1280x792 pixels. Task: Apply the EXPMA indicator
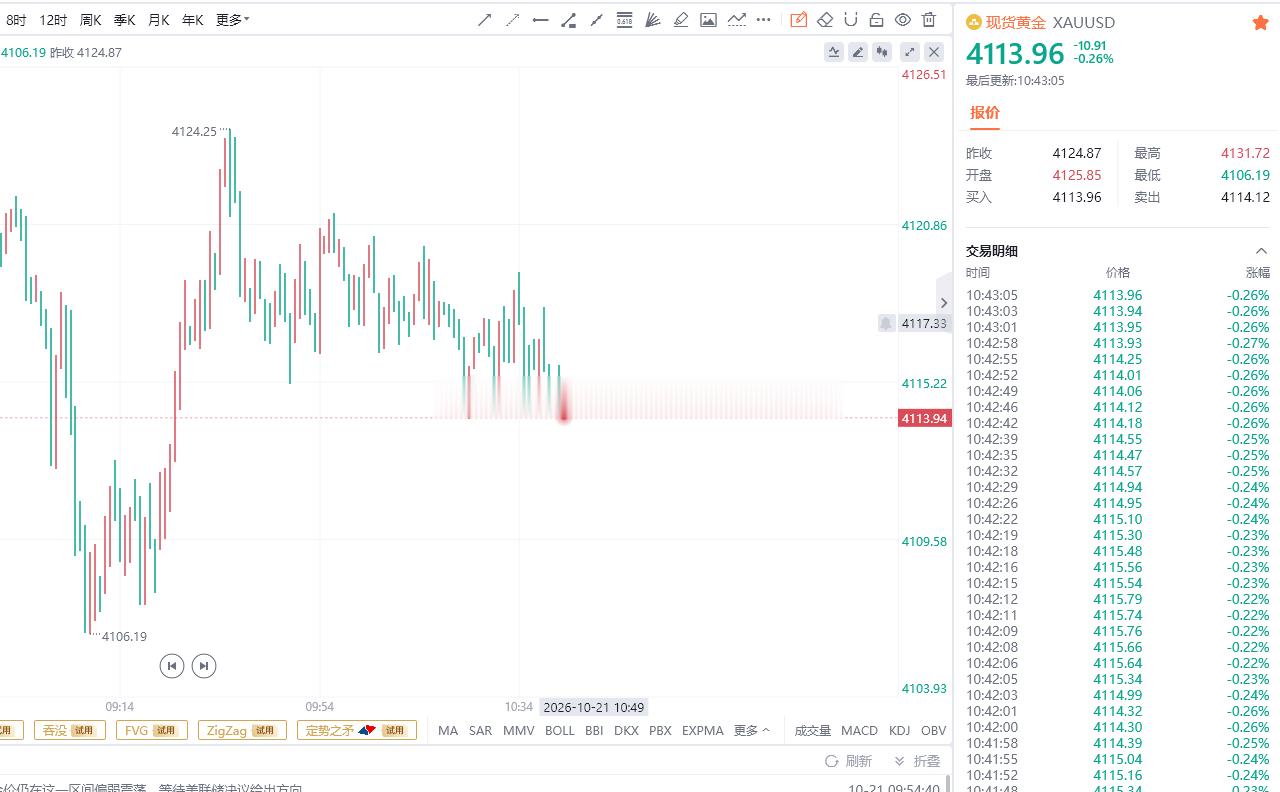coord(702,731)
